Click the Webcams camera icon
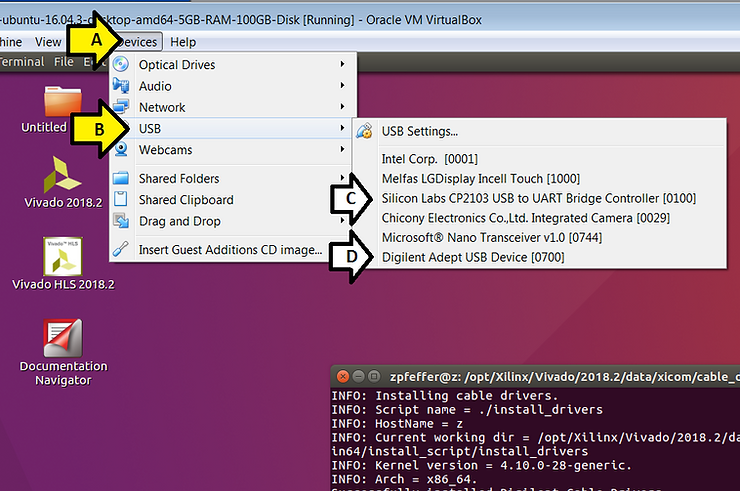 point(121,150)
